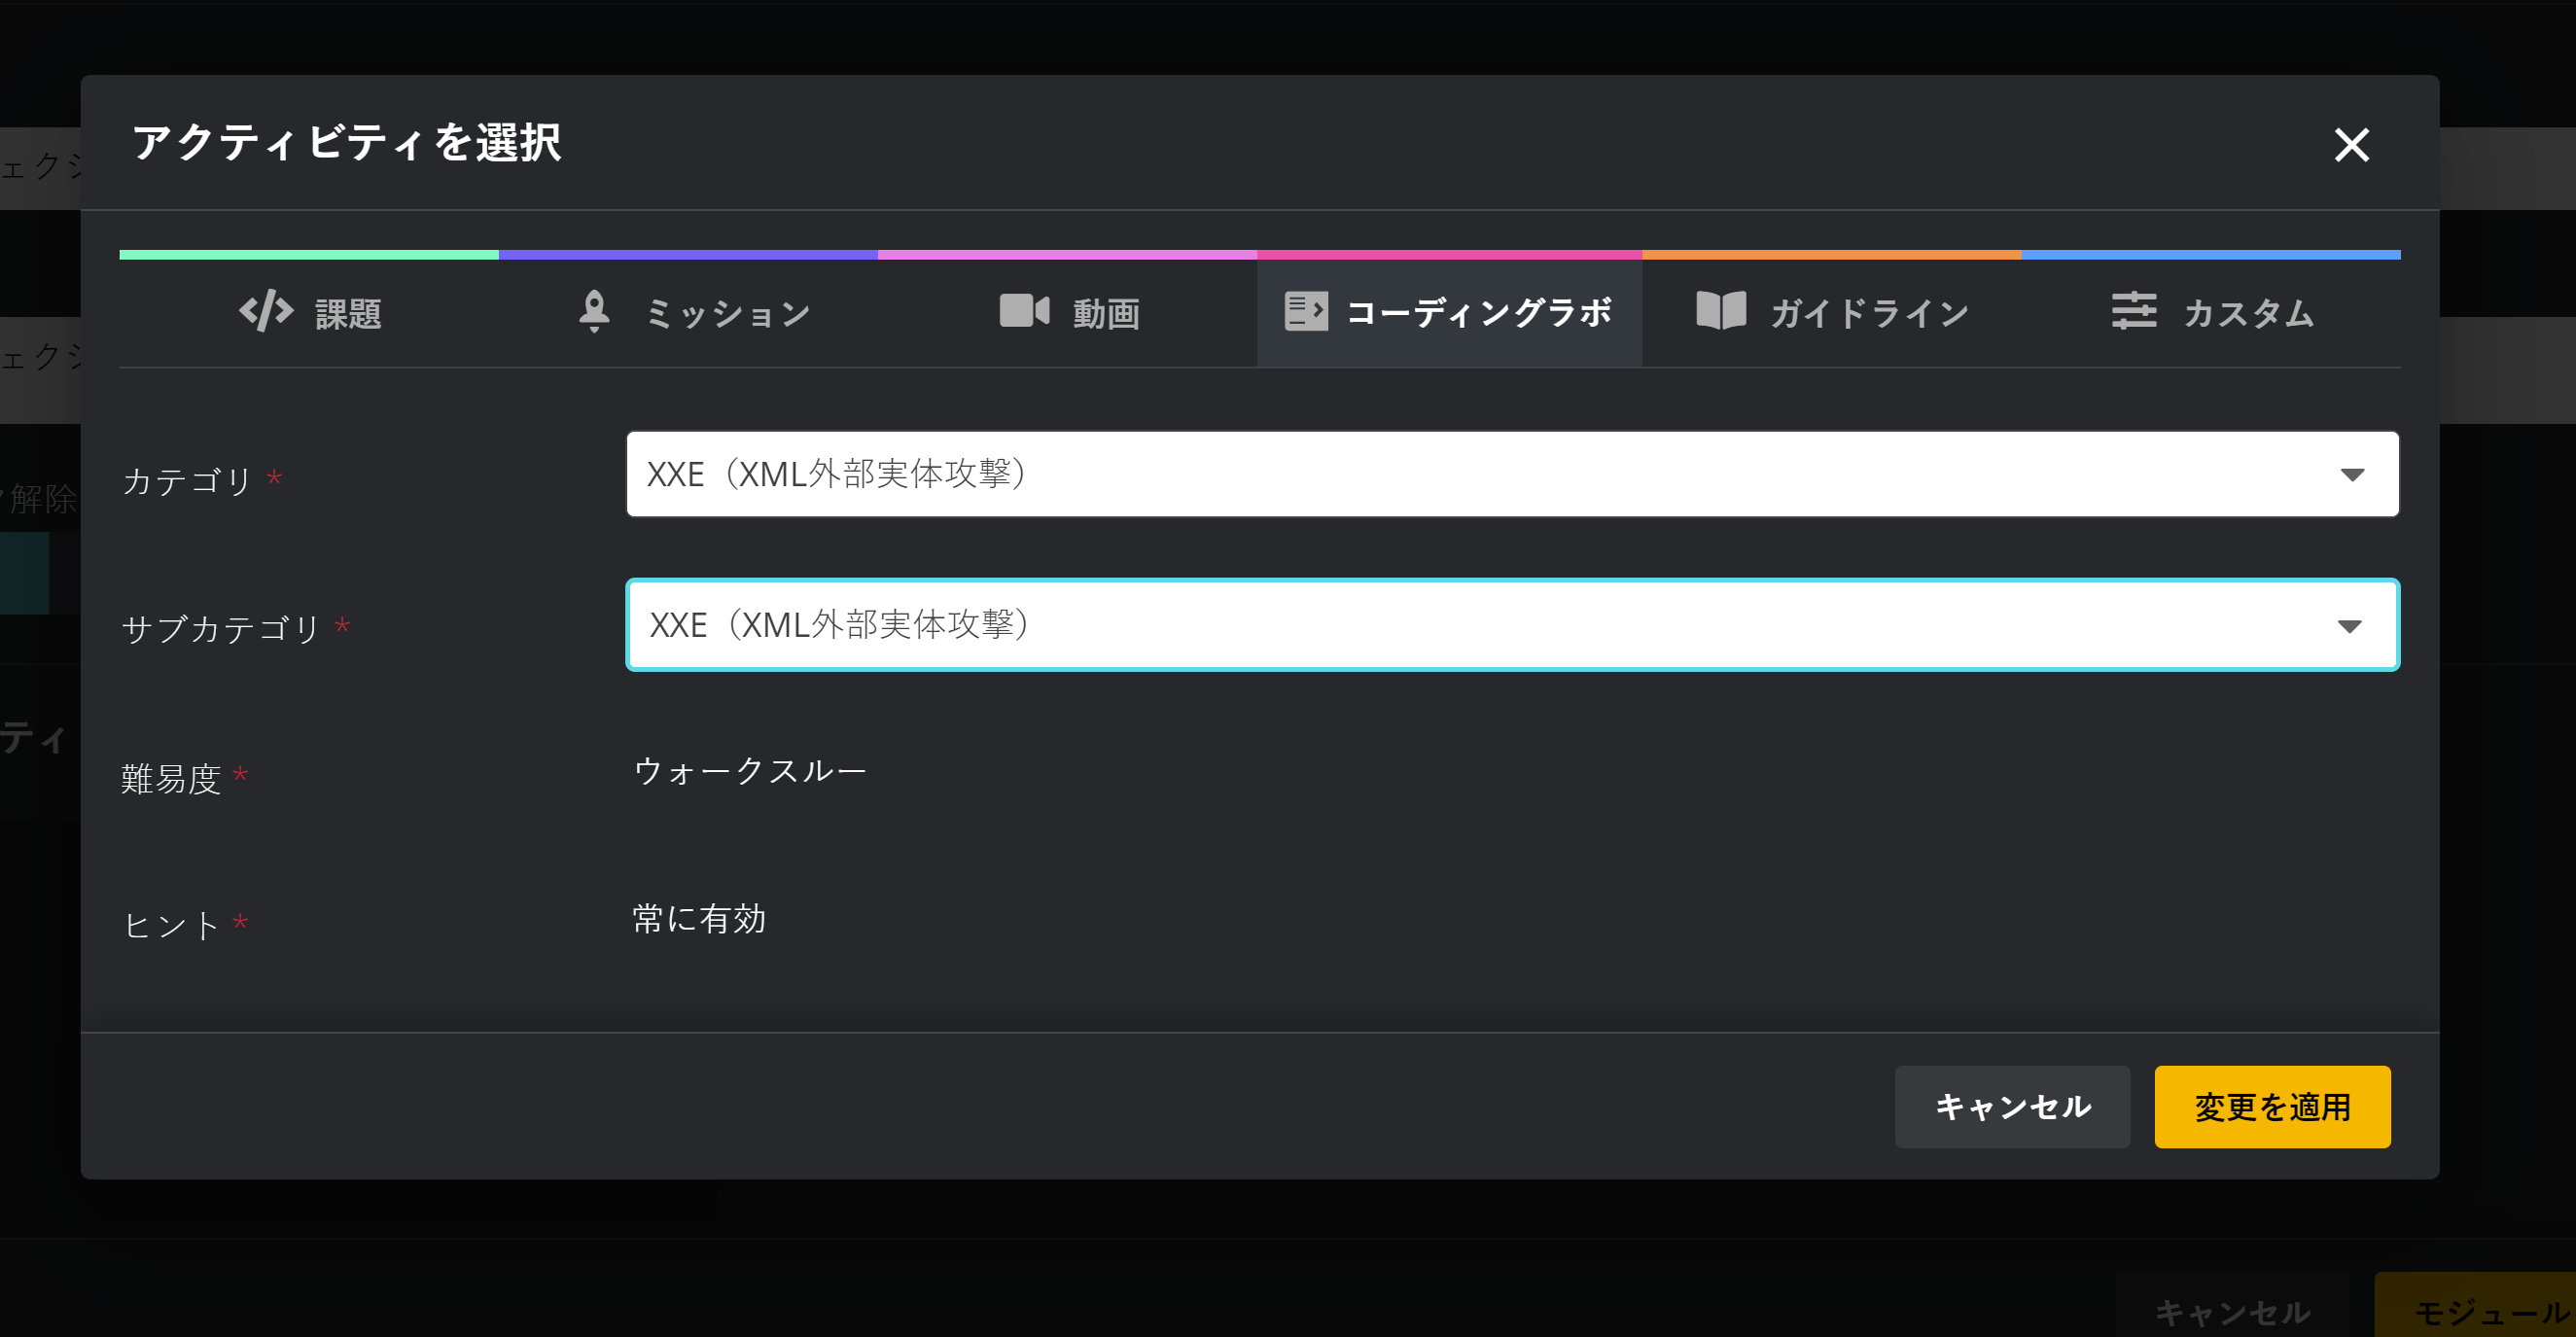This screenshot has width=2576, height=1337.
Task: Click the アクティビティを選択 dialog title
Action: pyautogui.click(x=347, y=142)
